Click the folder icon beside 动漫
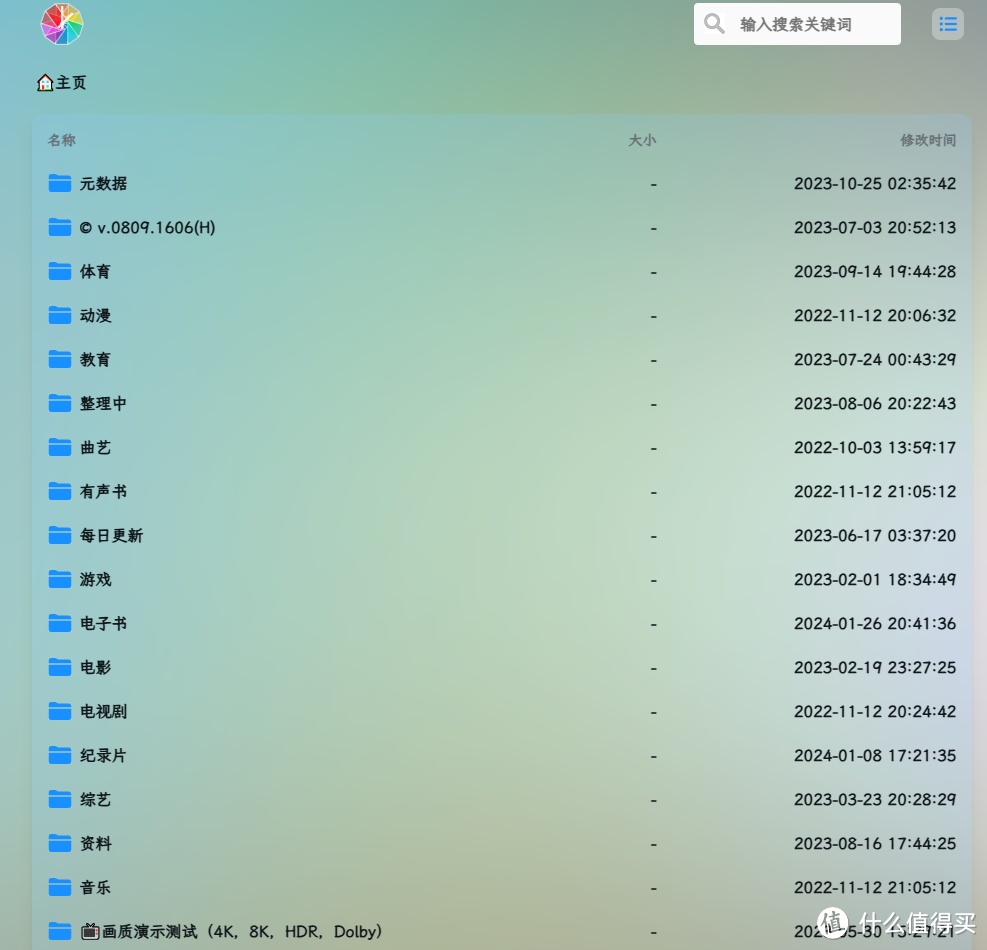The height and width of the screenshot is (950, 987). [x=60, y=315]
